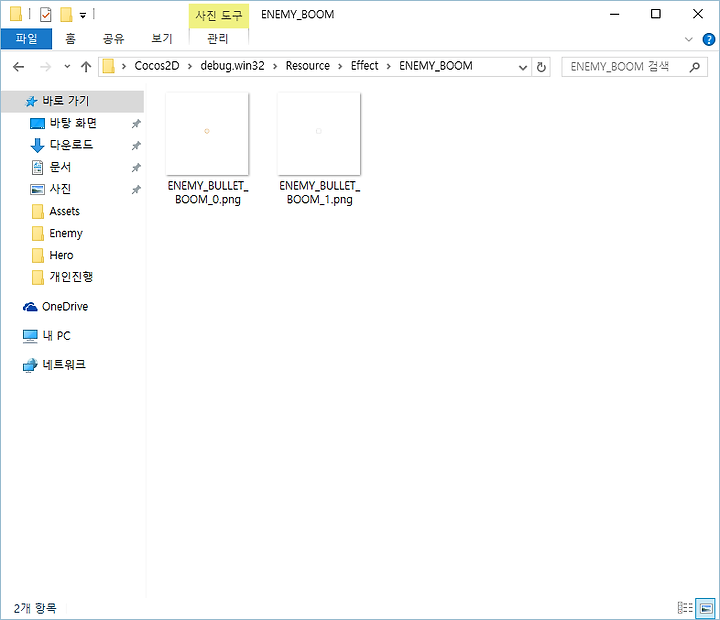The height and width of the screenshot is (620, 720).
Task: Click the ENEMY_BULLET_BOOM_1.png file name
Action: point(320,192)
